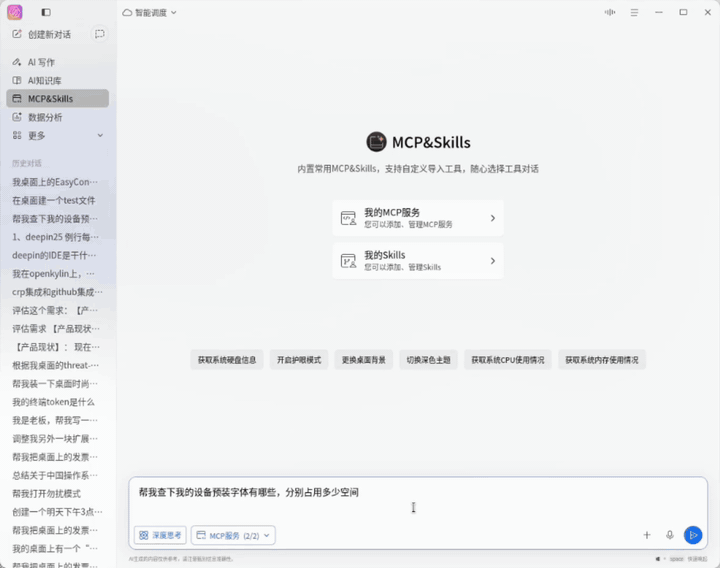Click the chevron on 我的Skills
The width and height of the screenshot is (720, 568).
[x=493, y=261]
